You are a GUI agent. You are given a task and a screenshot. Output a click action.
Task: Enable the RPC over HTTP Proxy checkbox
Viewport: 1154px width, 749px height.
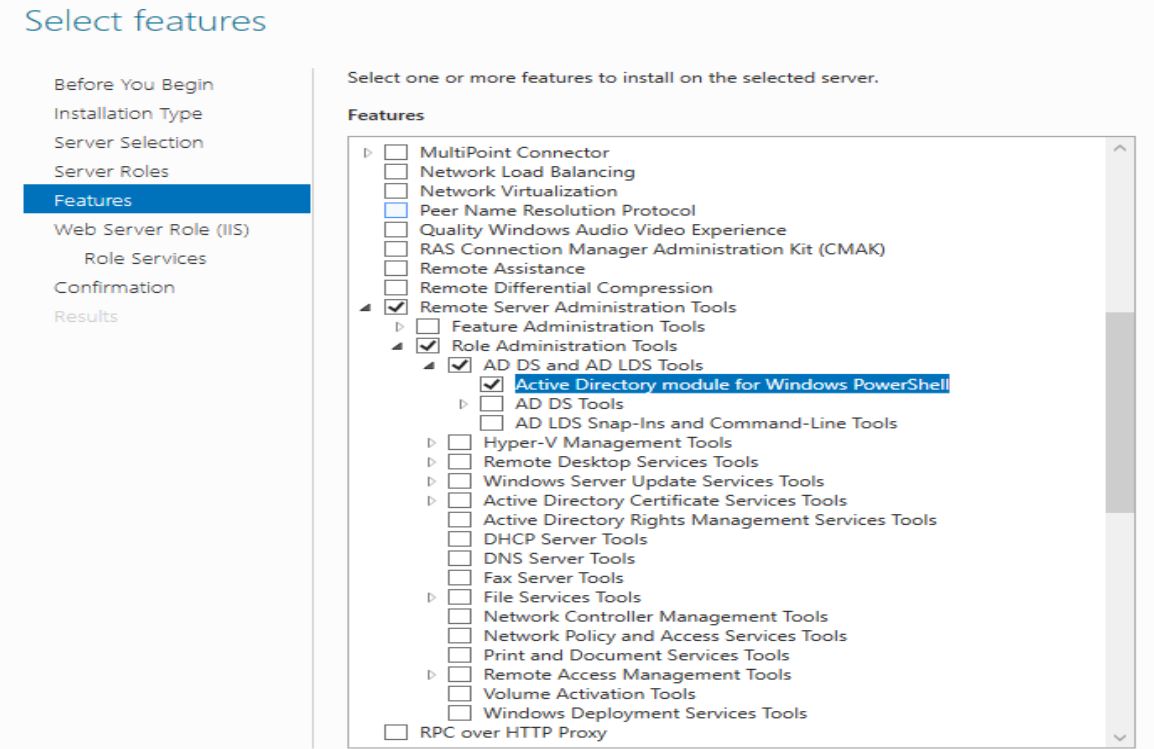click(398, 733)
